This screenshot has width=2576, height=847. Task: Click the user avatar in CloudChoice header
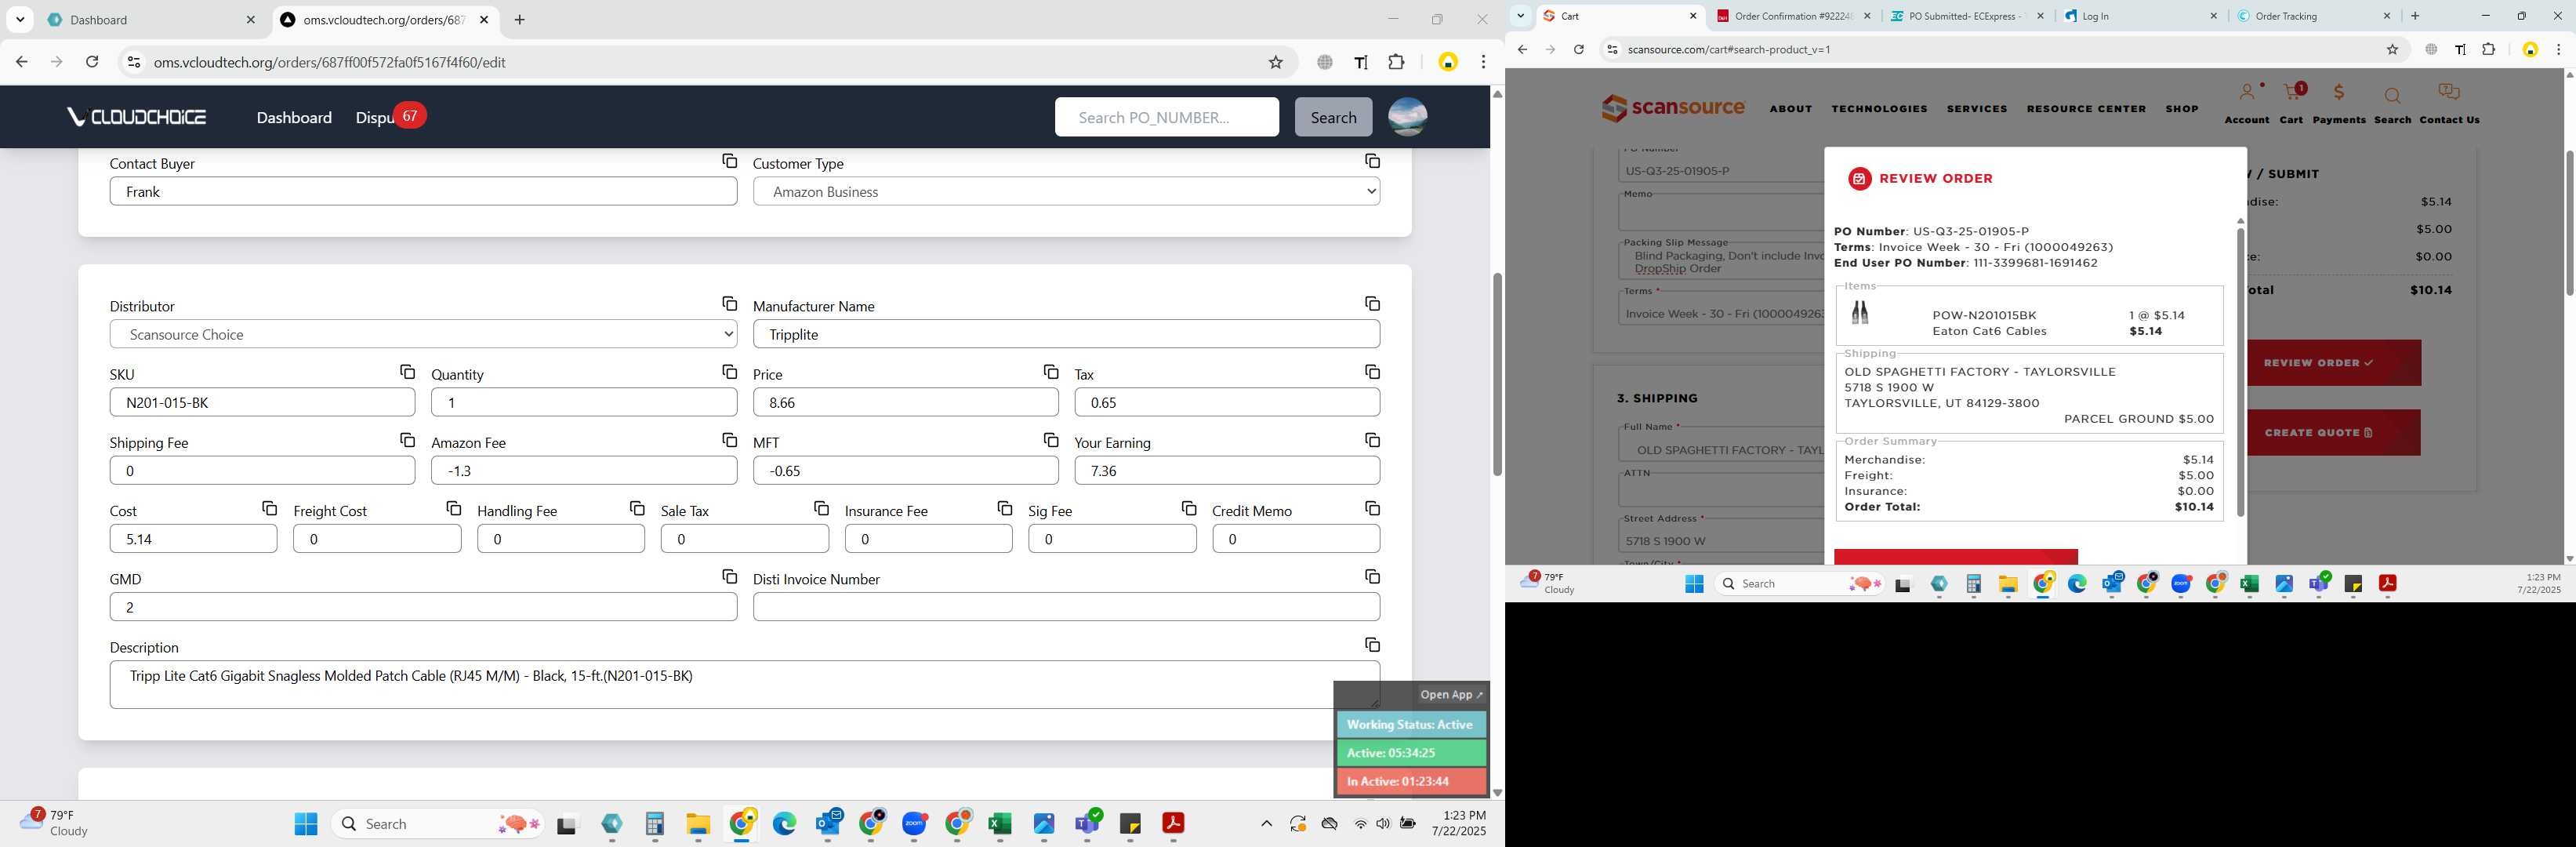pos(1407,117)
